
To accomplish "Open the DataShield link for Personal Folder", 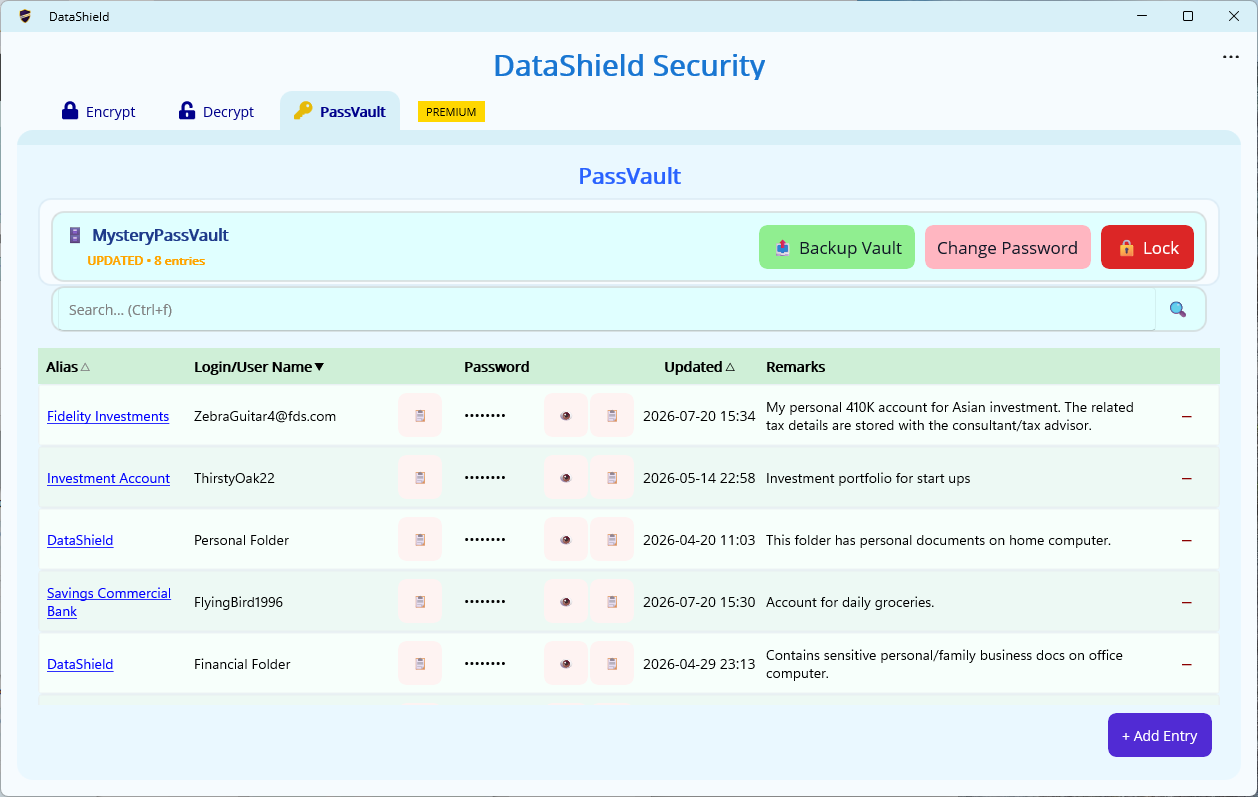I will coord(80,540).
